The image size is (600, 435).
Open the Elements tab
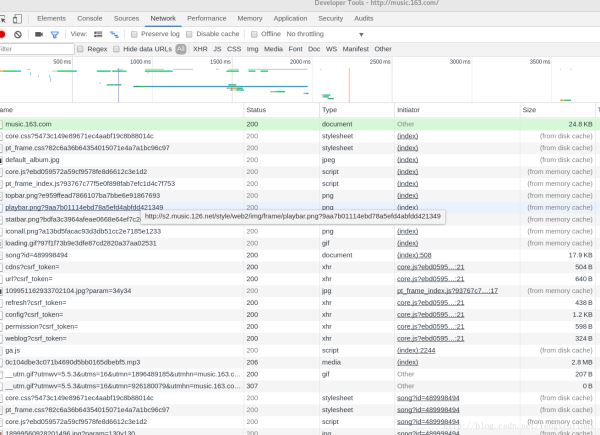(x=51, y=18)
